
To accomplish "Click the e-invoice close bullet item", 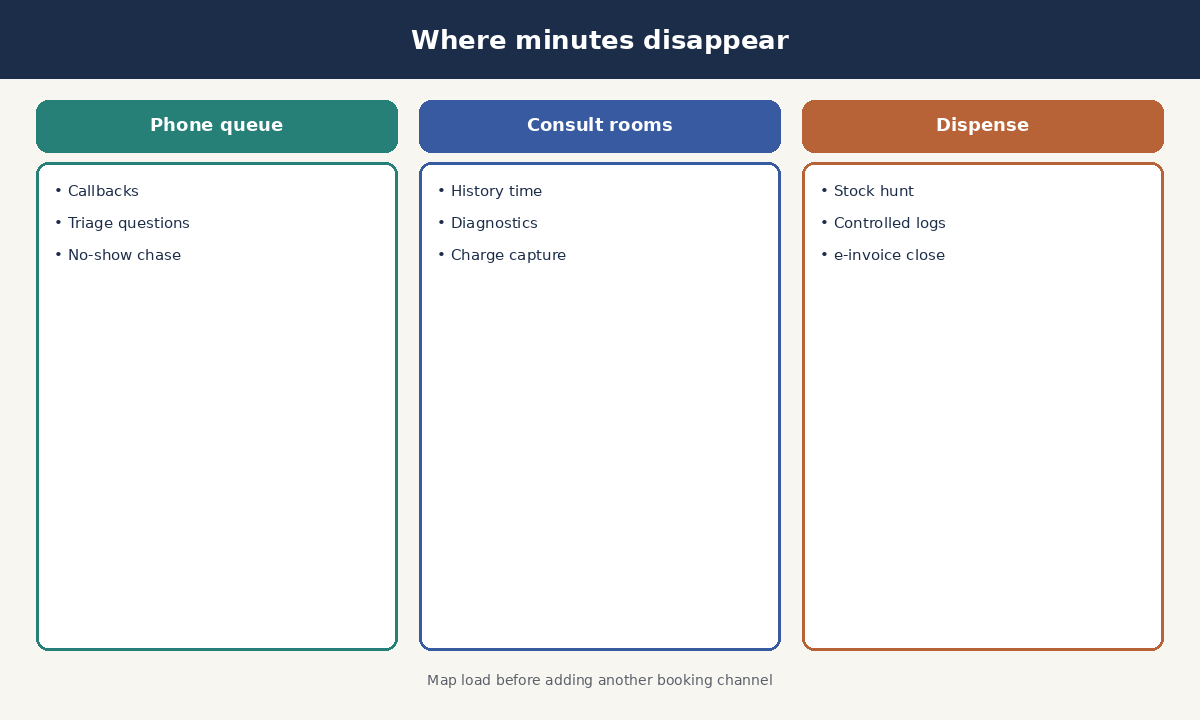I will coord(883,255).
